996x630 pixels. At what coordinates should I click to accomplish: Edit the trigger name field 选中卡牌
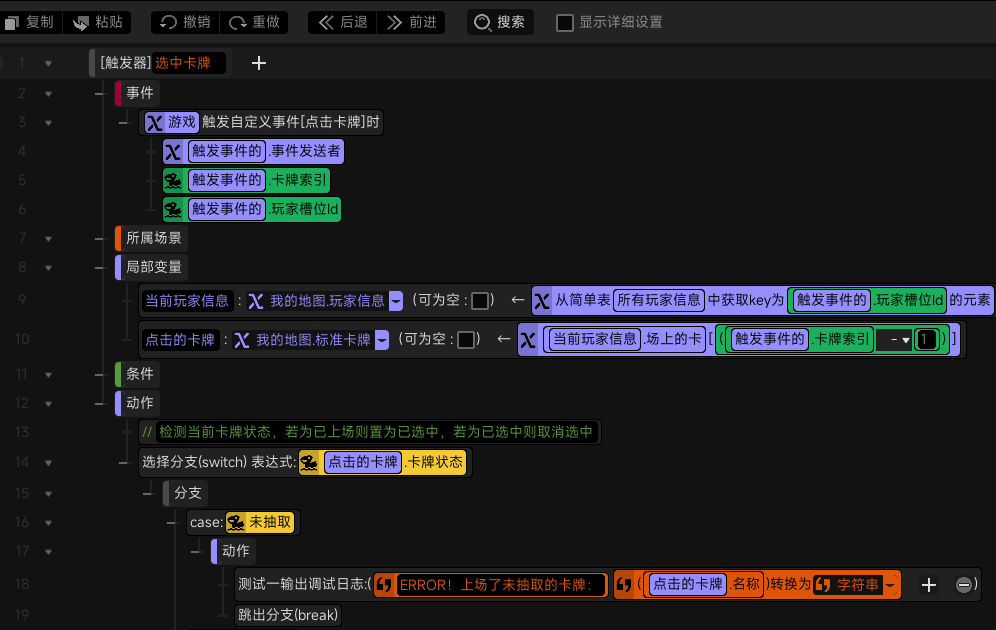point(189,63)
